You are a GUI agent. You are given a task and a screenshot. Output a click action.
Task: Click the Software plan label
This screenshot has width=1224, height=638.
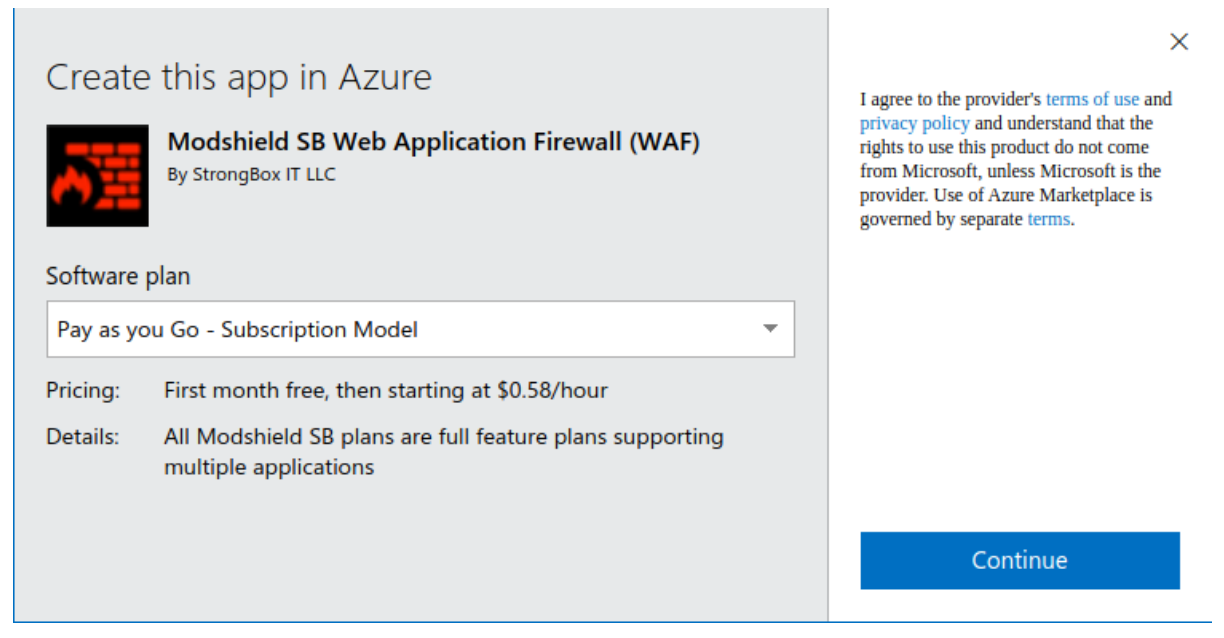(x=118, y=276)
